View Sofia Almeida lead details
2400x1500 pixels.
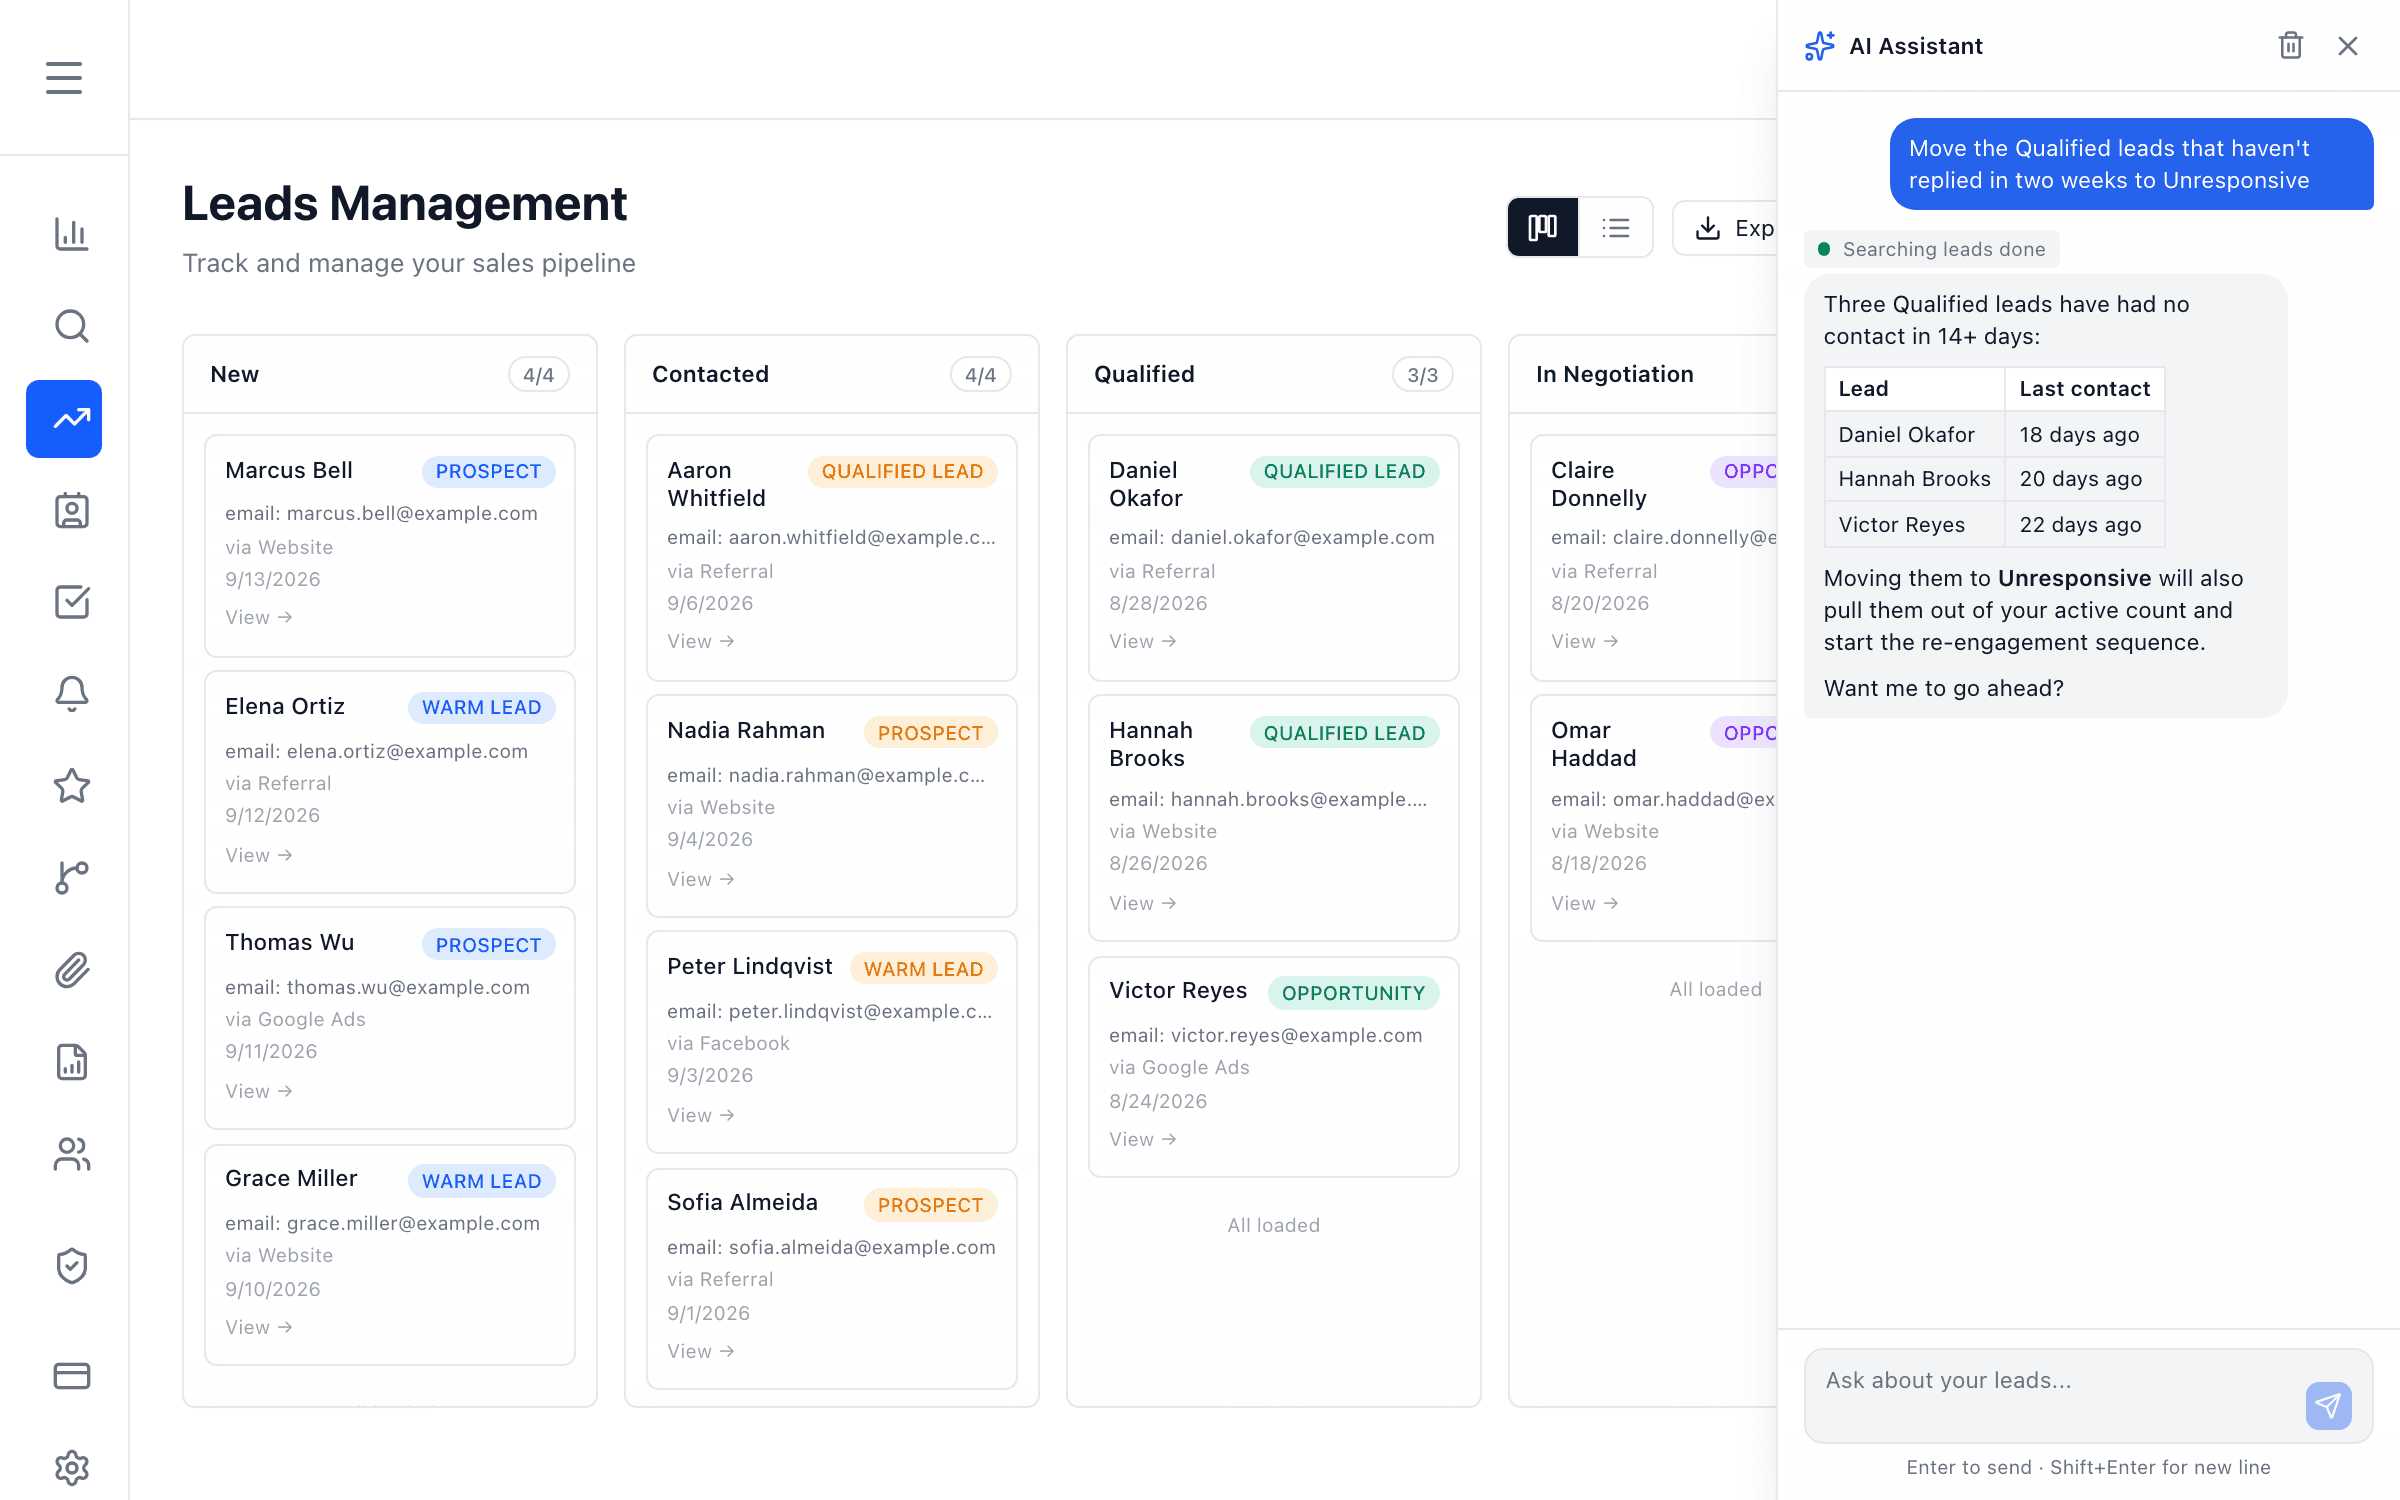pos(700,1351)
